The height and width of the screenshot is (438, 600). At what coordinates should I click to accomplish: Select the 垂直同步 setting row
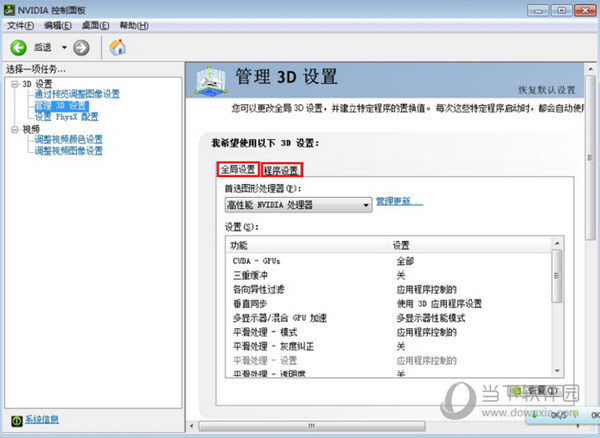pos(389,304)
